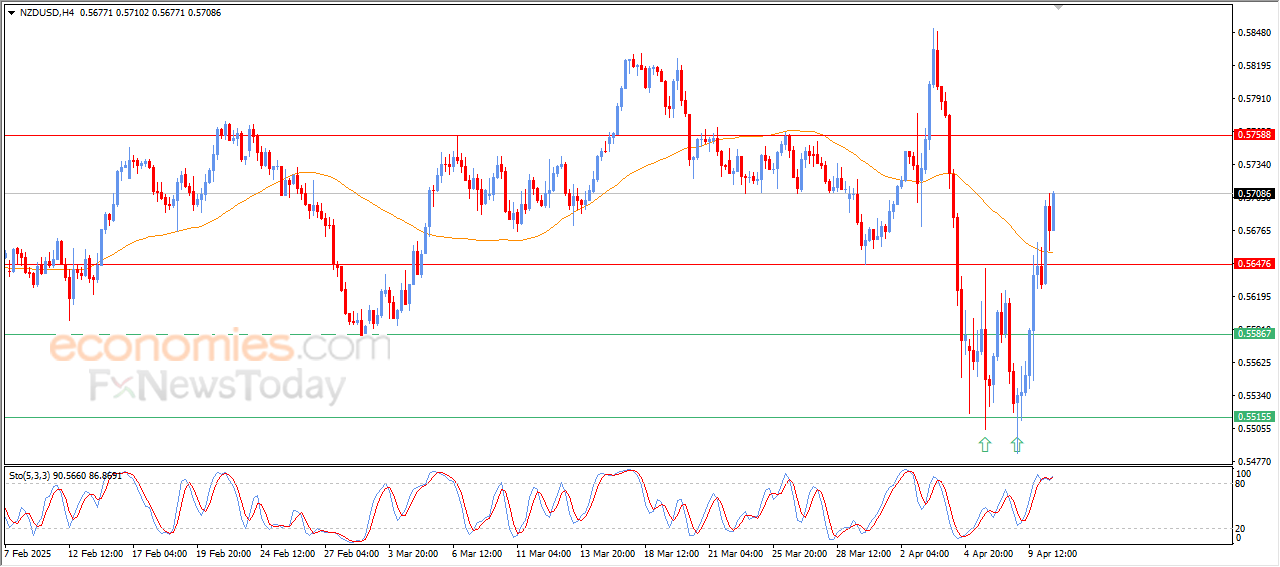Viewport: 1280px width, 567px height.
Task: Click the 18 Mar 12:00 time label
Action: pos(672,553)
